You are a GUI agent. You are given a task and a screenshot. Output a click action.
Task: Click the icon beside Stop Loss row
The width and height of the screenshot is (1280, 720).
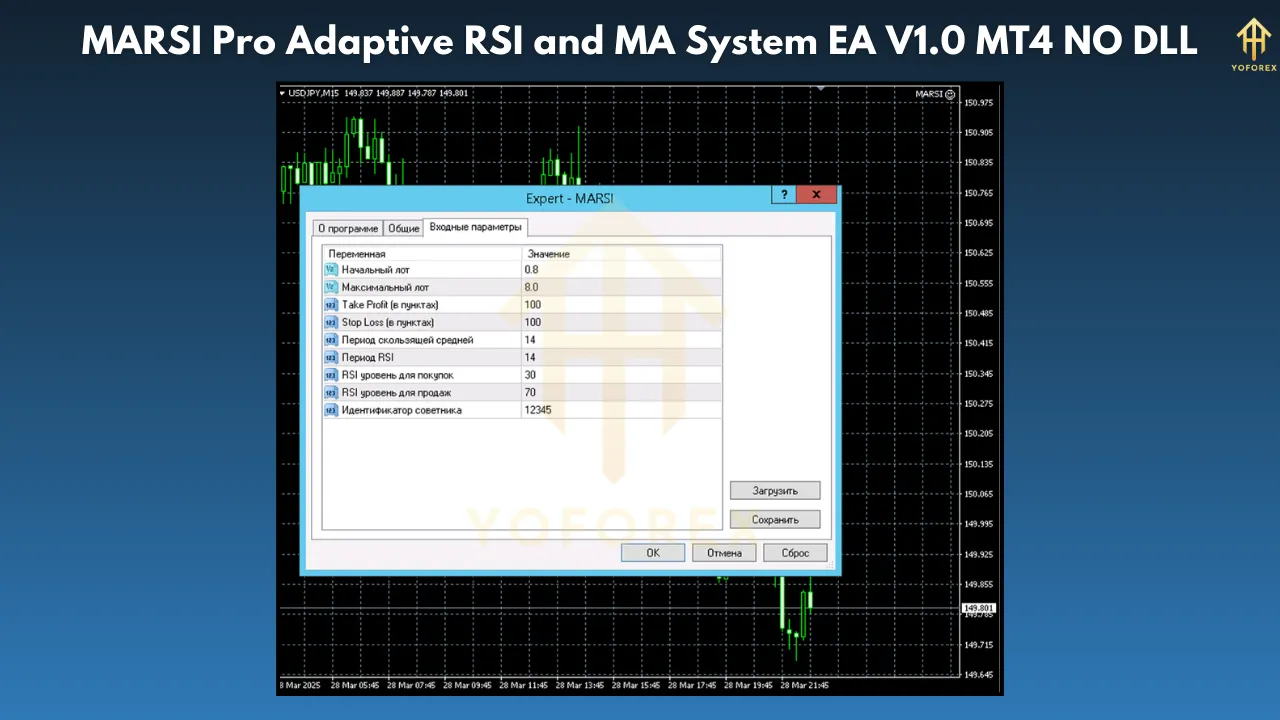331,322
